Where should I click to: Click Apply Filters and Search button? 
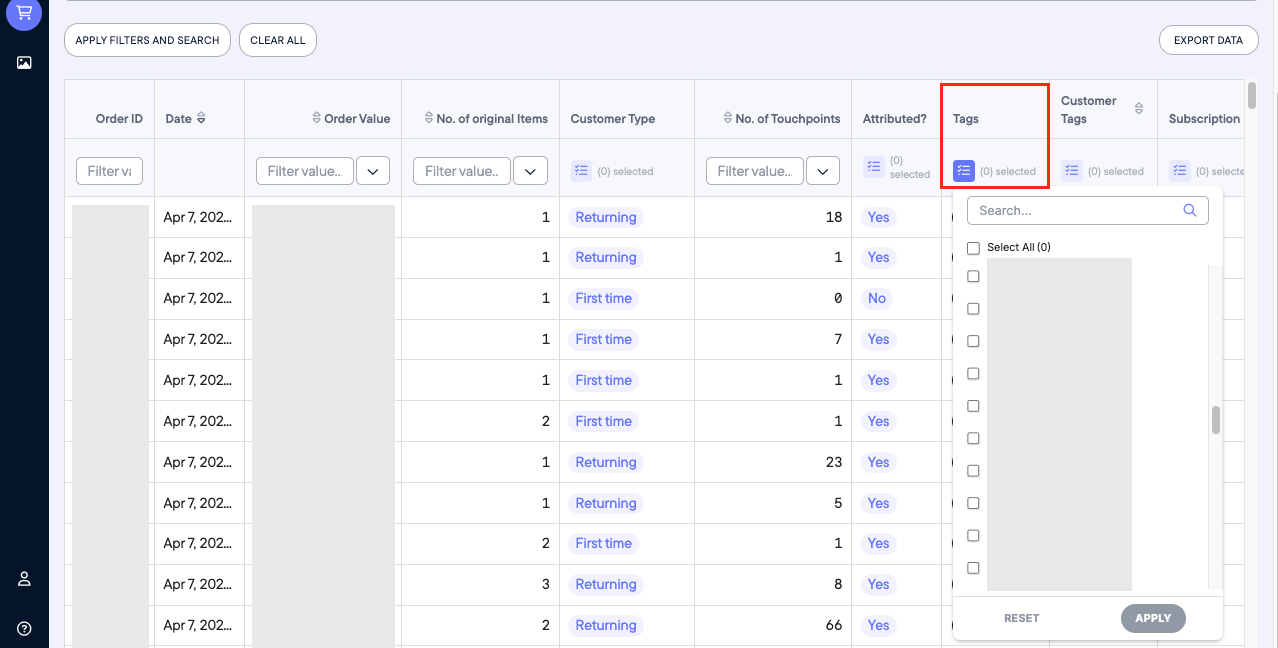point(147,40)
